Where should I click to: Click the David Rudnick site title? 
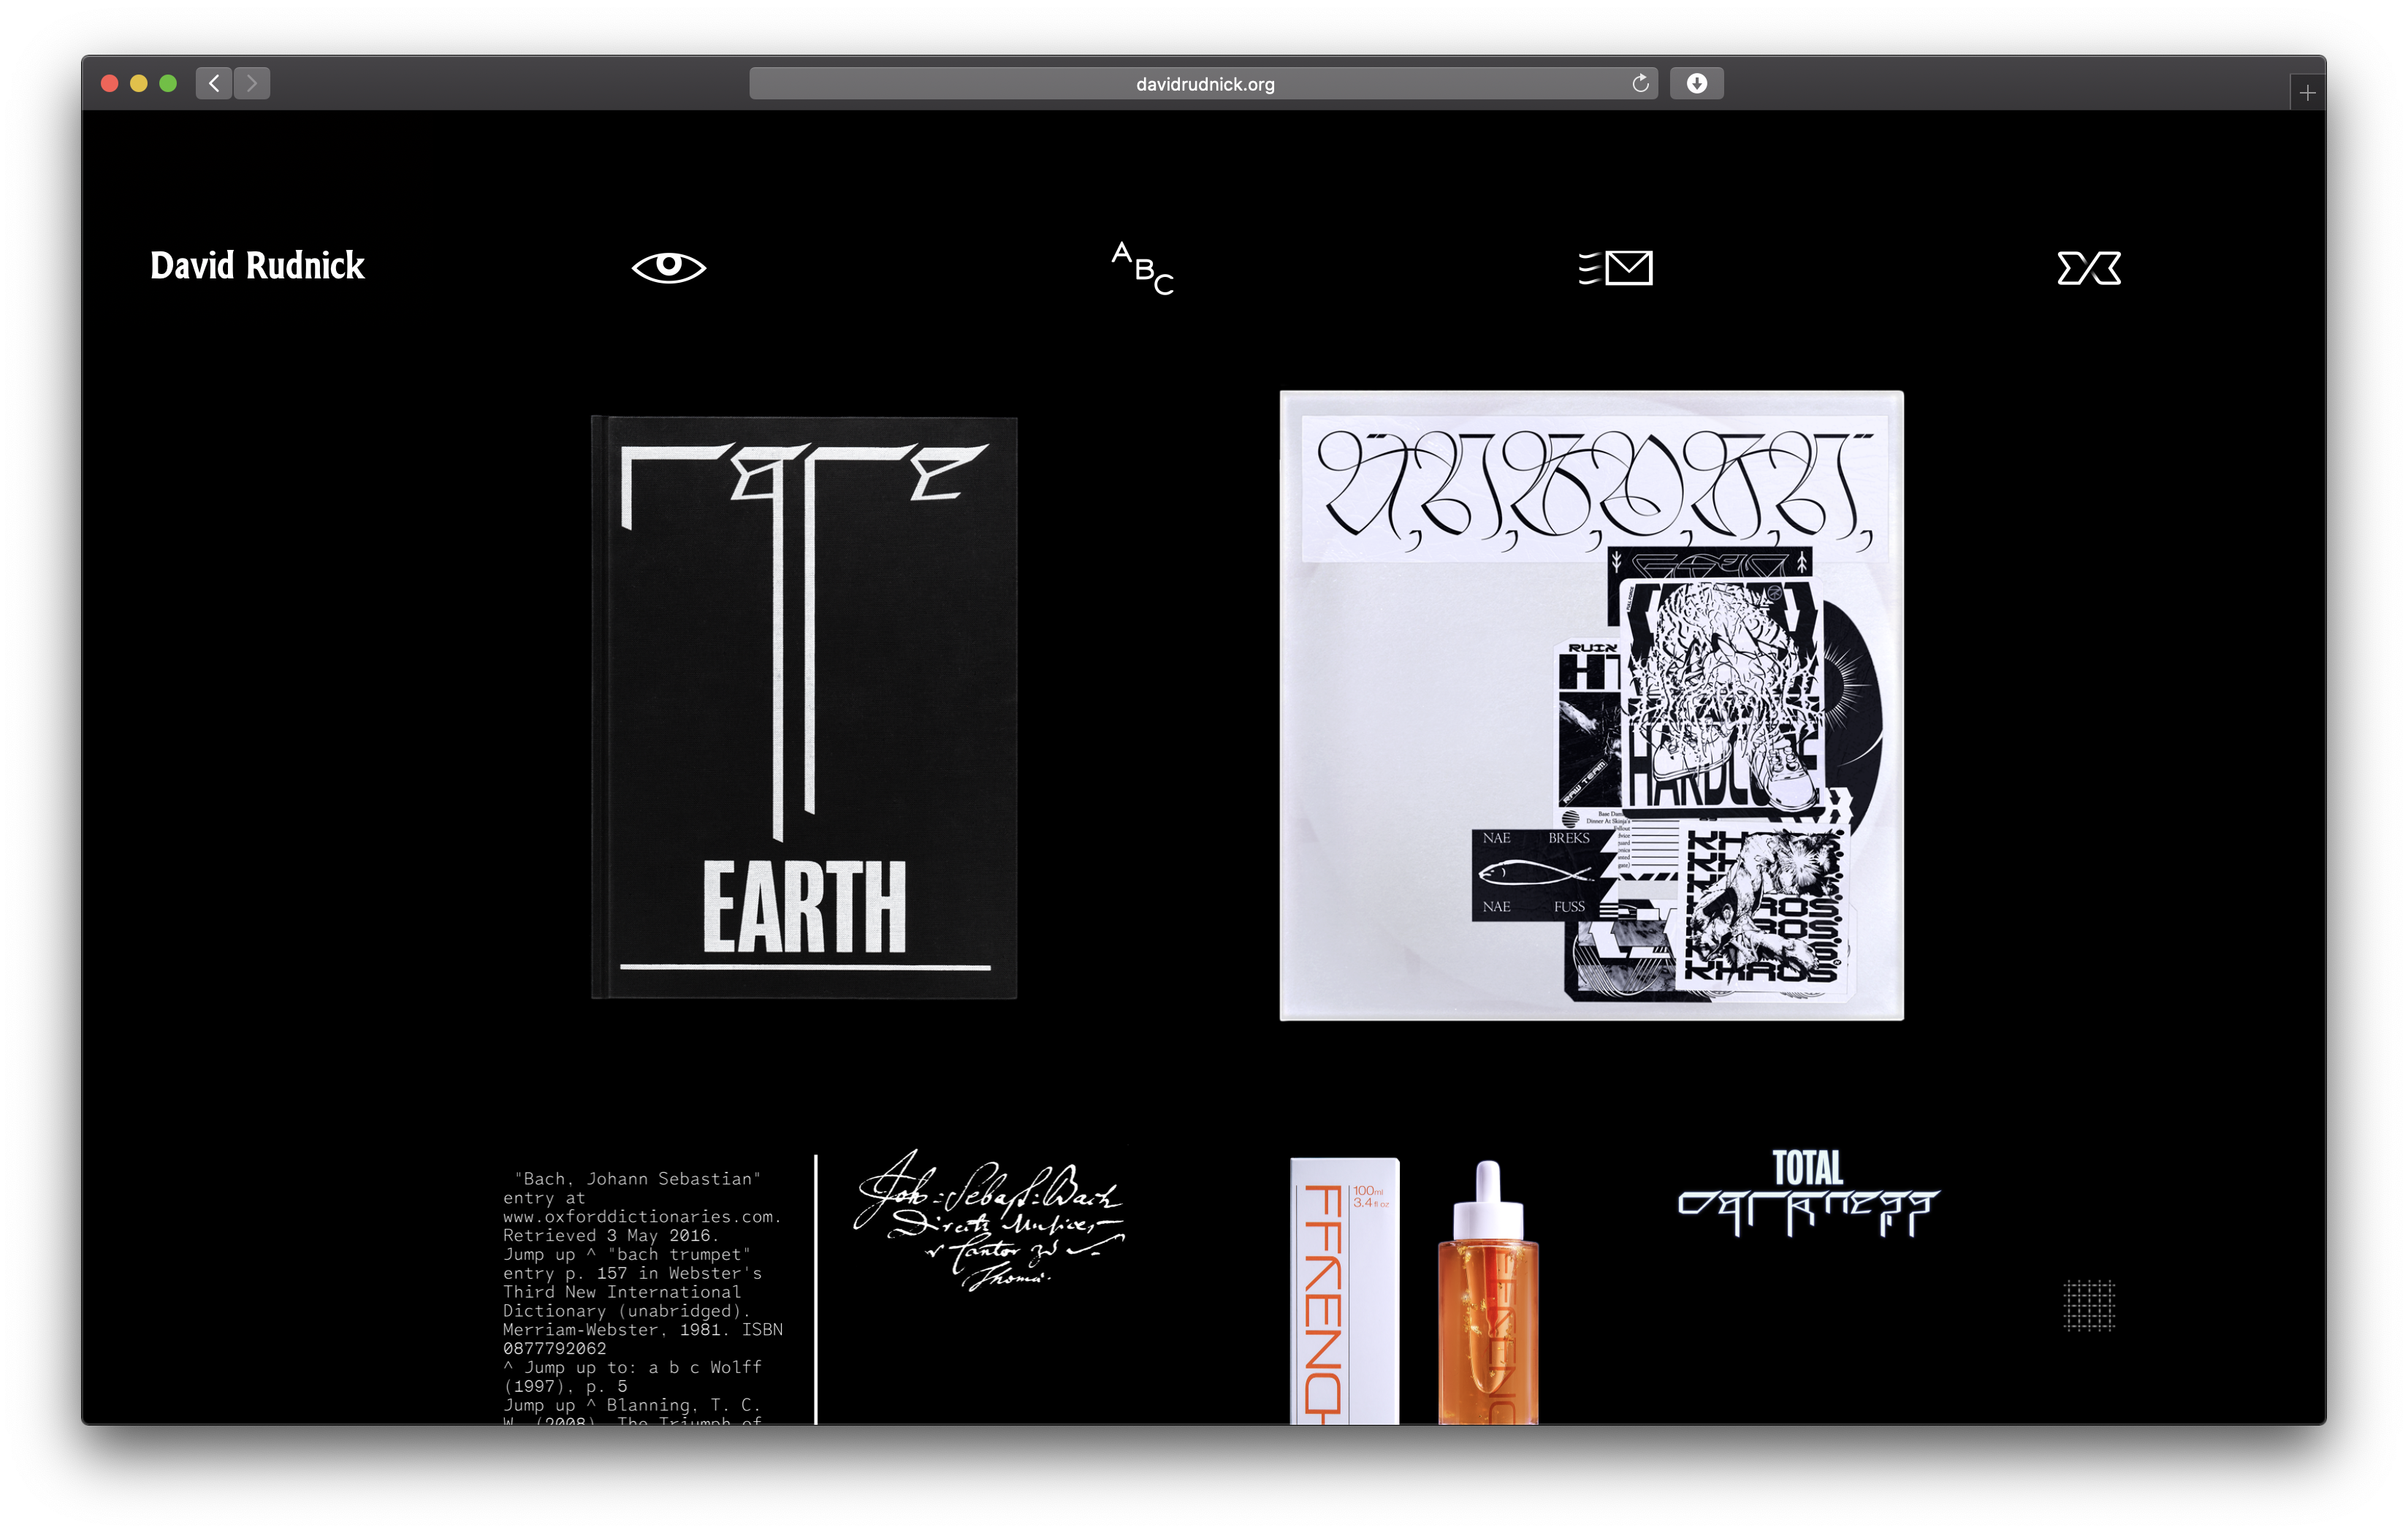(257, 266)
